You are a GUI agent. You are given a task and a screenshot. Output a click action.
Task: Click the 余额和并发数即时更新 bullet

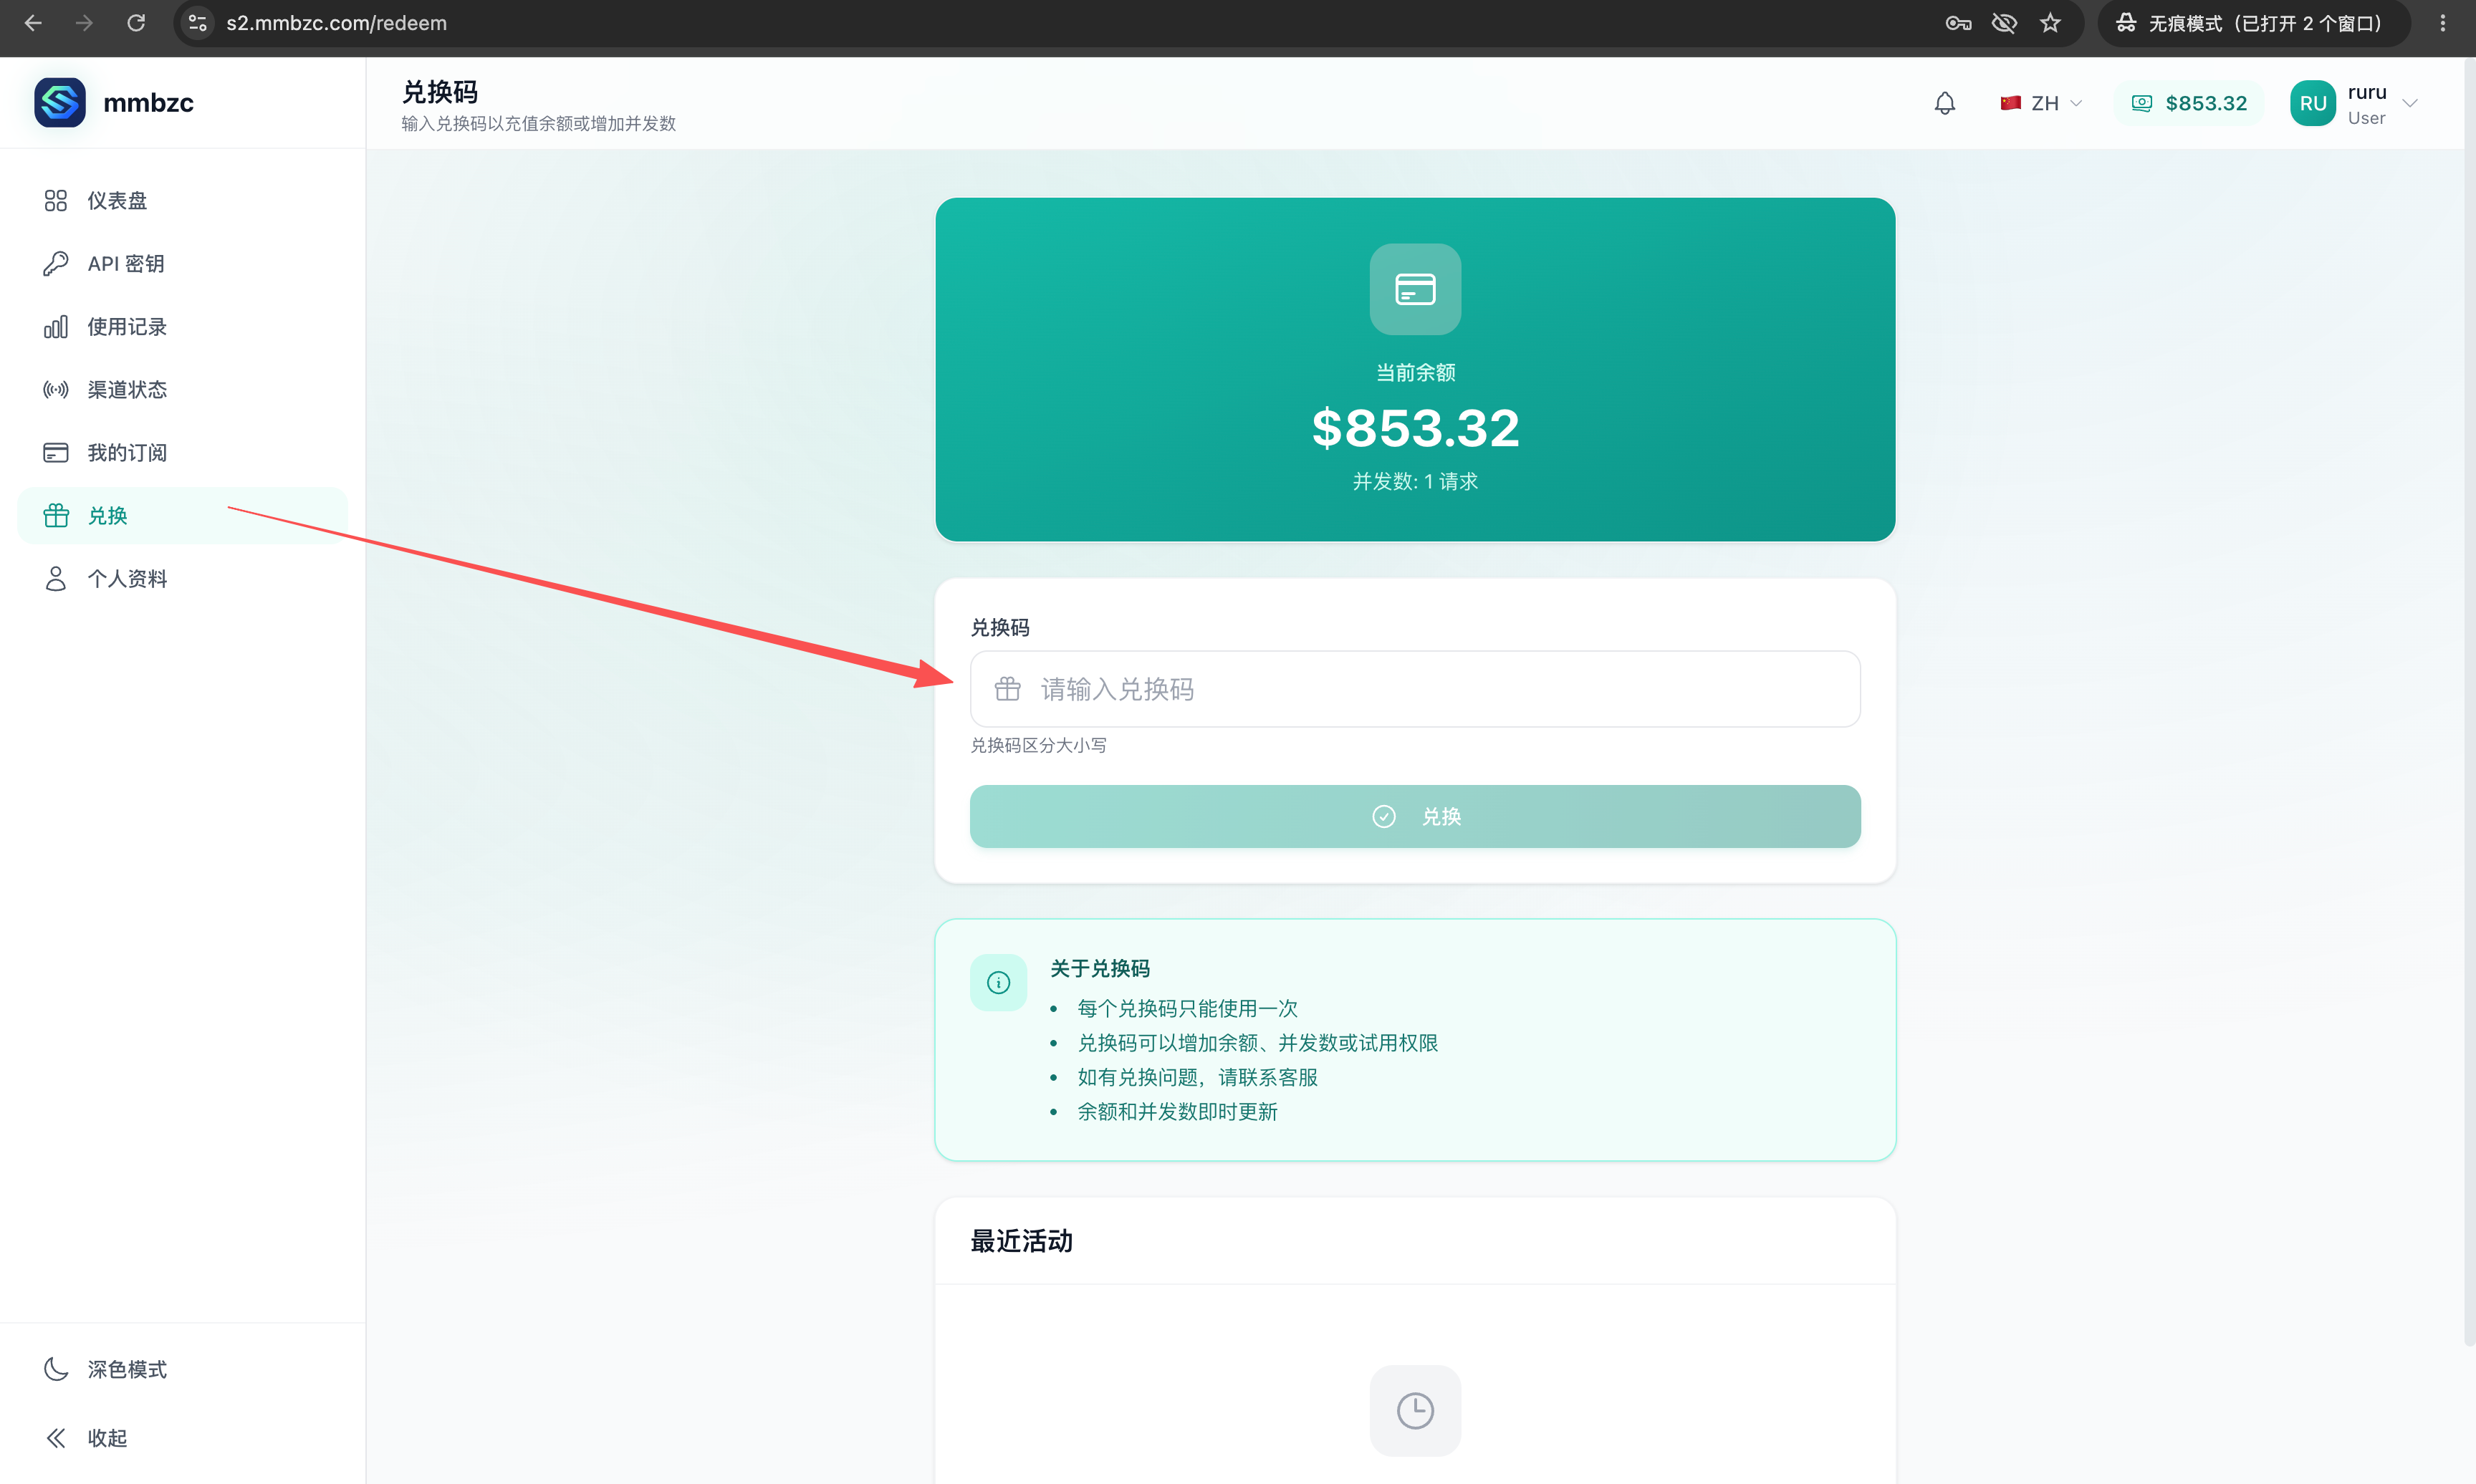pos(1177,1111)
